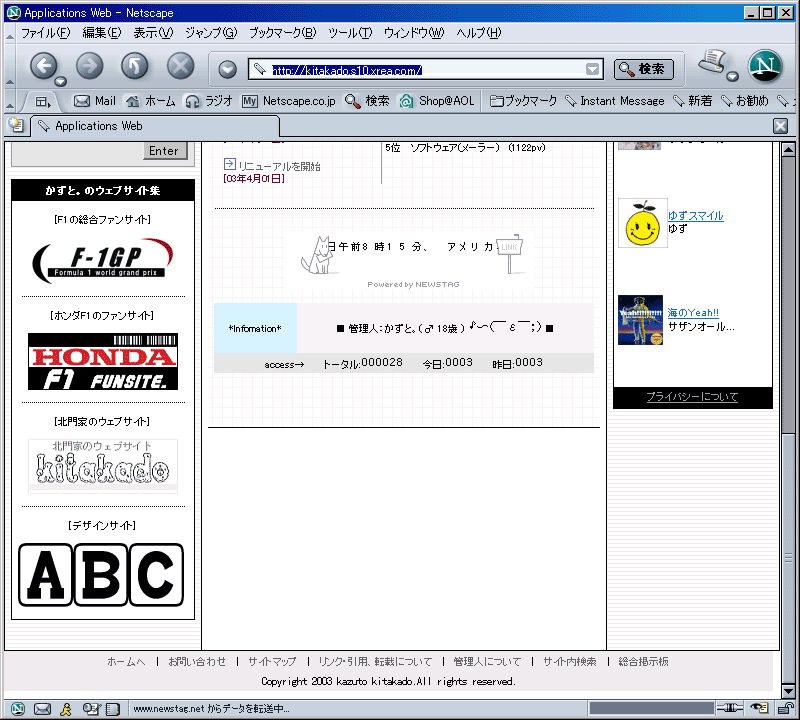This screenshot has width=800, height=720.
Task: Follow the お問い合わせ footer link
Action: [197, 661]
